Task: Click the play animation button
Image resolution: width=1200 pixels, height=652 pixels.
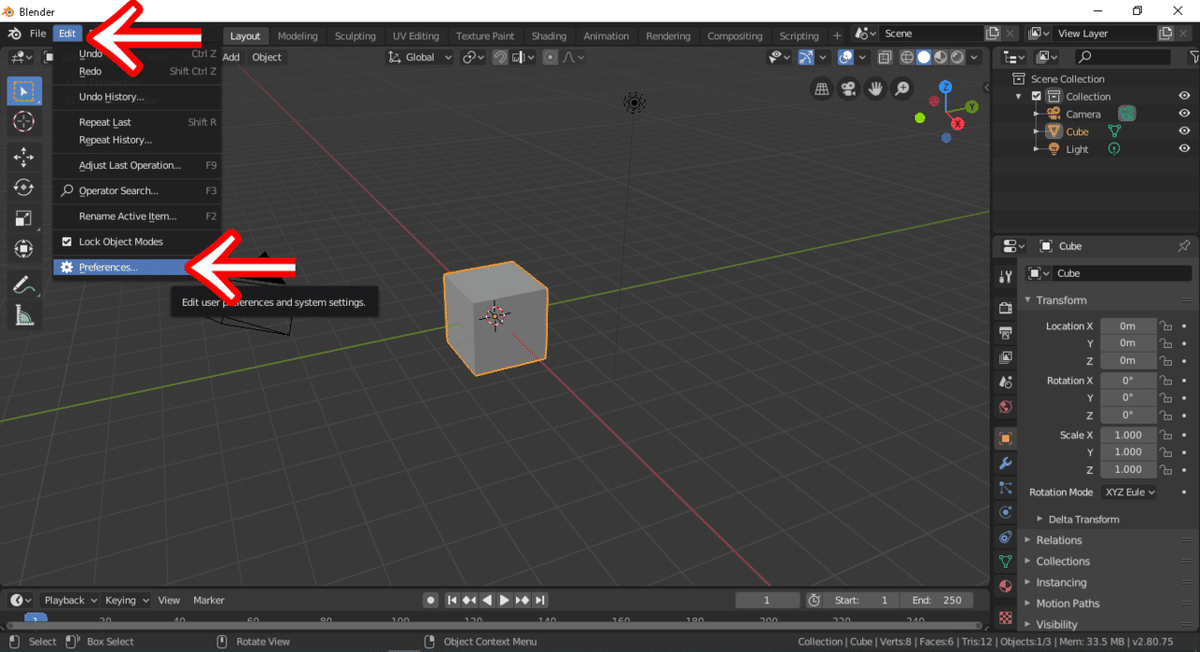Action: tap(505, 600)
